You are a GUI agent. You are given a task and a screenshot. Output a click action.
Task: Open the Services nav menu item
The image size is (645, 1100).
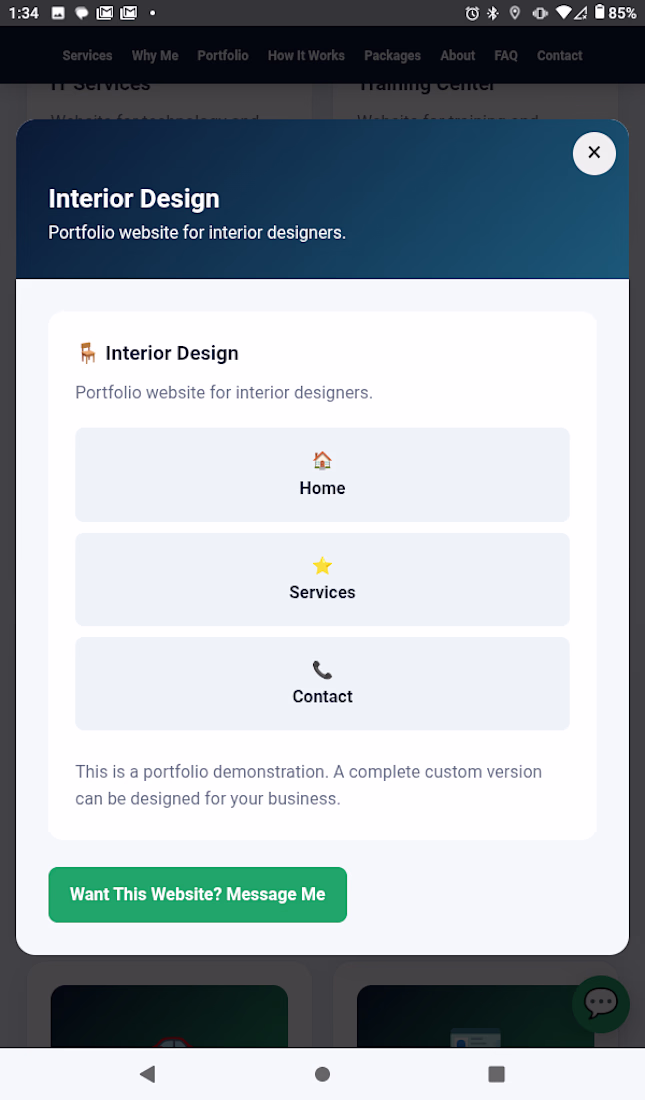click(x=87, y=55)
